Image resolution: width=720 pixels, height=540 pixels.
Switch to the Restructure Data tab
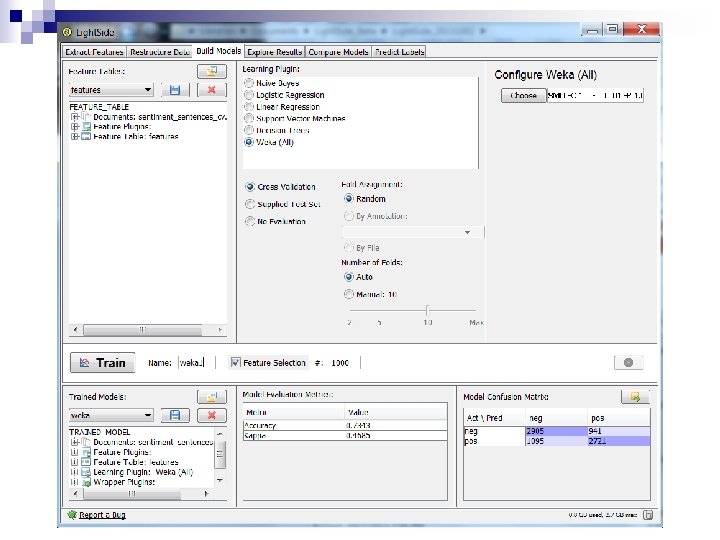point(159,52)
